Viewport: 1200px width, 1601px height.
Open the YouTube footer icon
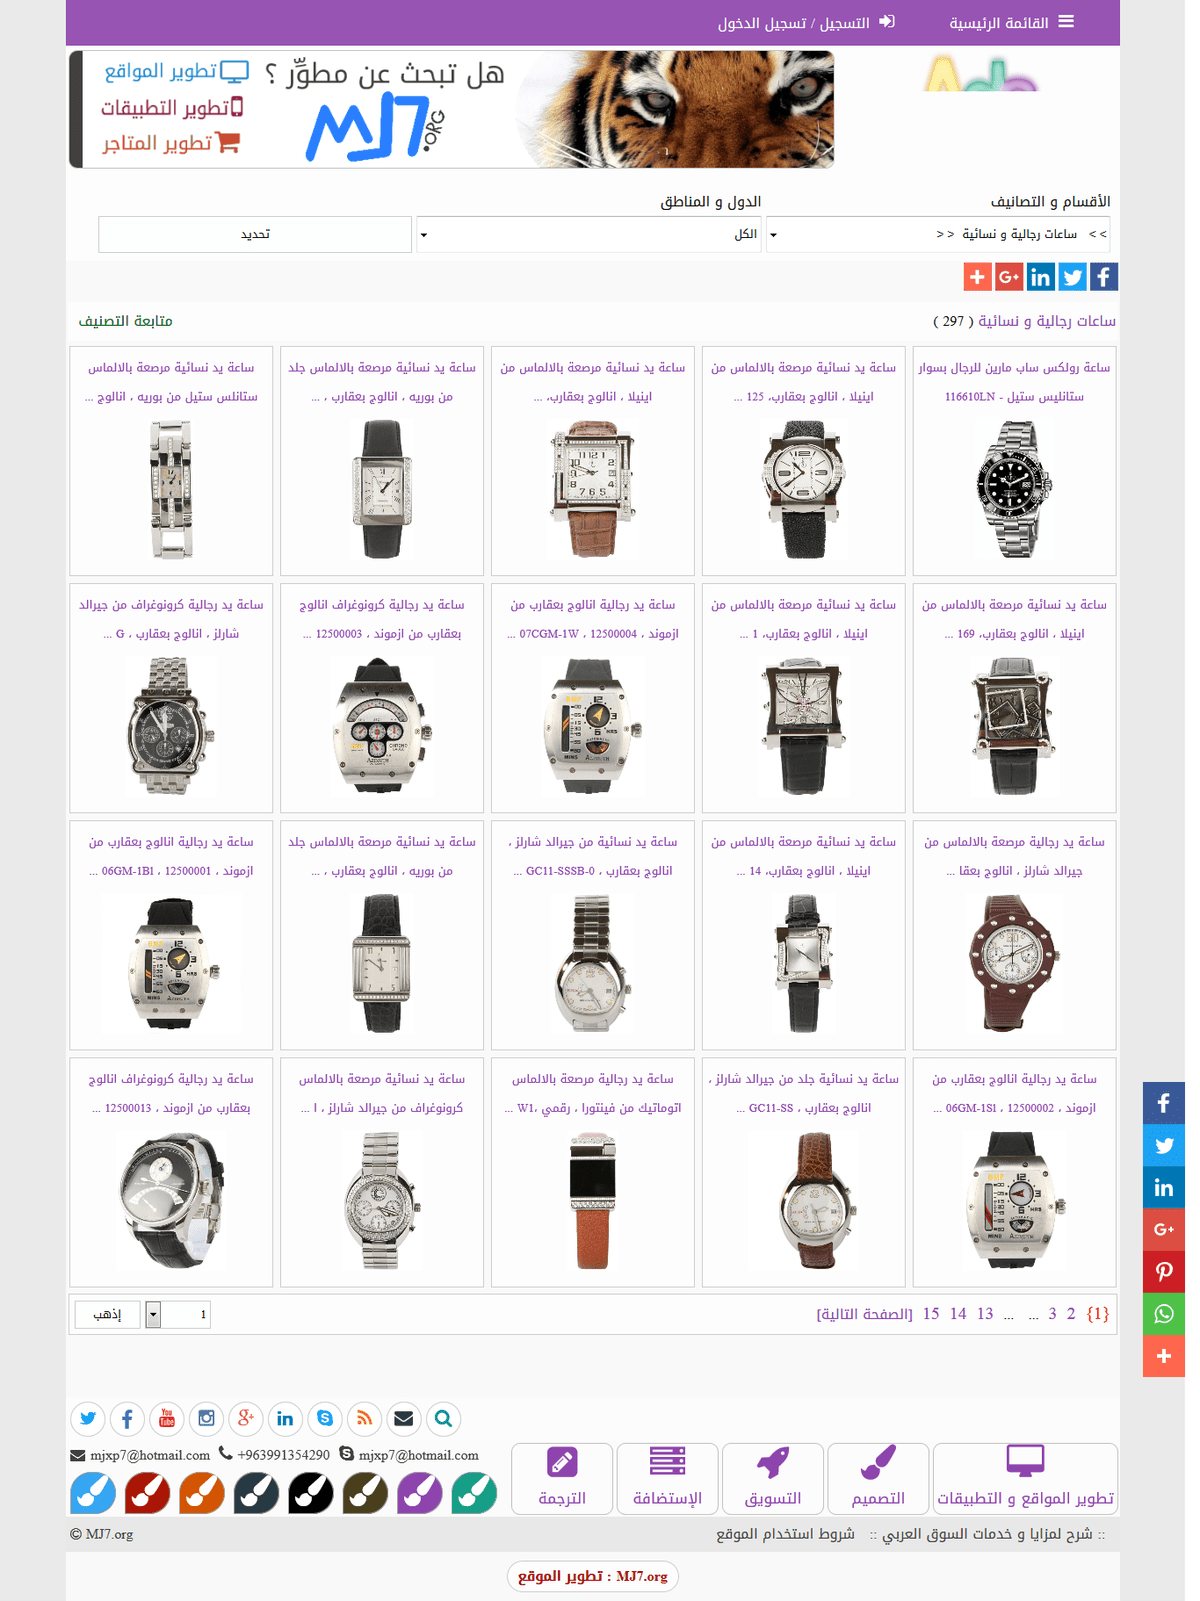click(167, 1418)
